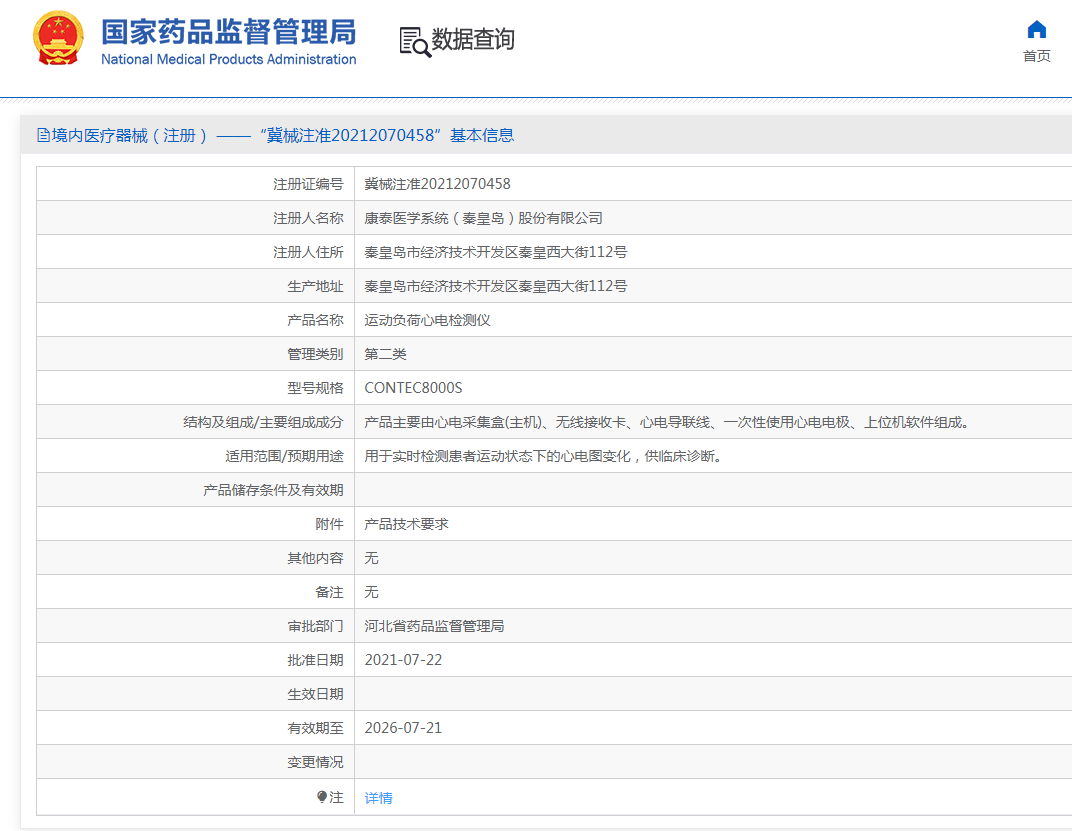Image resolution: width=1072 pixels, height=831 pixels.
Task: Click the document icon beside 境内医疗器械
Action: pyautogui.click(x=43, y=135)
